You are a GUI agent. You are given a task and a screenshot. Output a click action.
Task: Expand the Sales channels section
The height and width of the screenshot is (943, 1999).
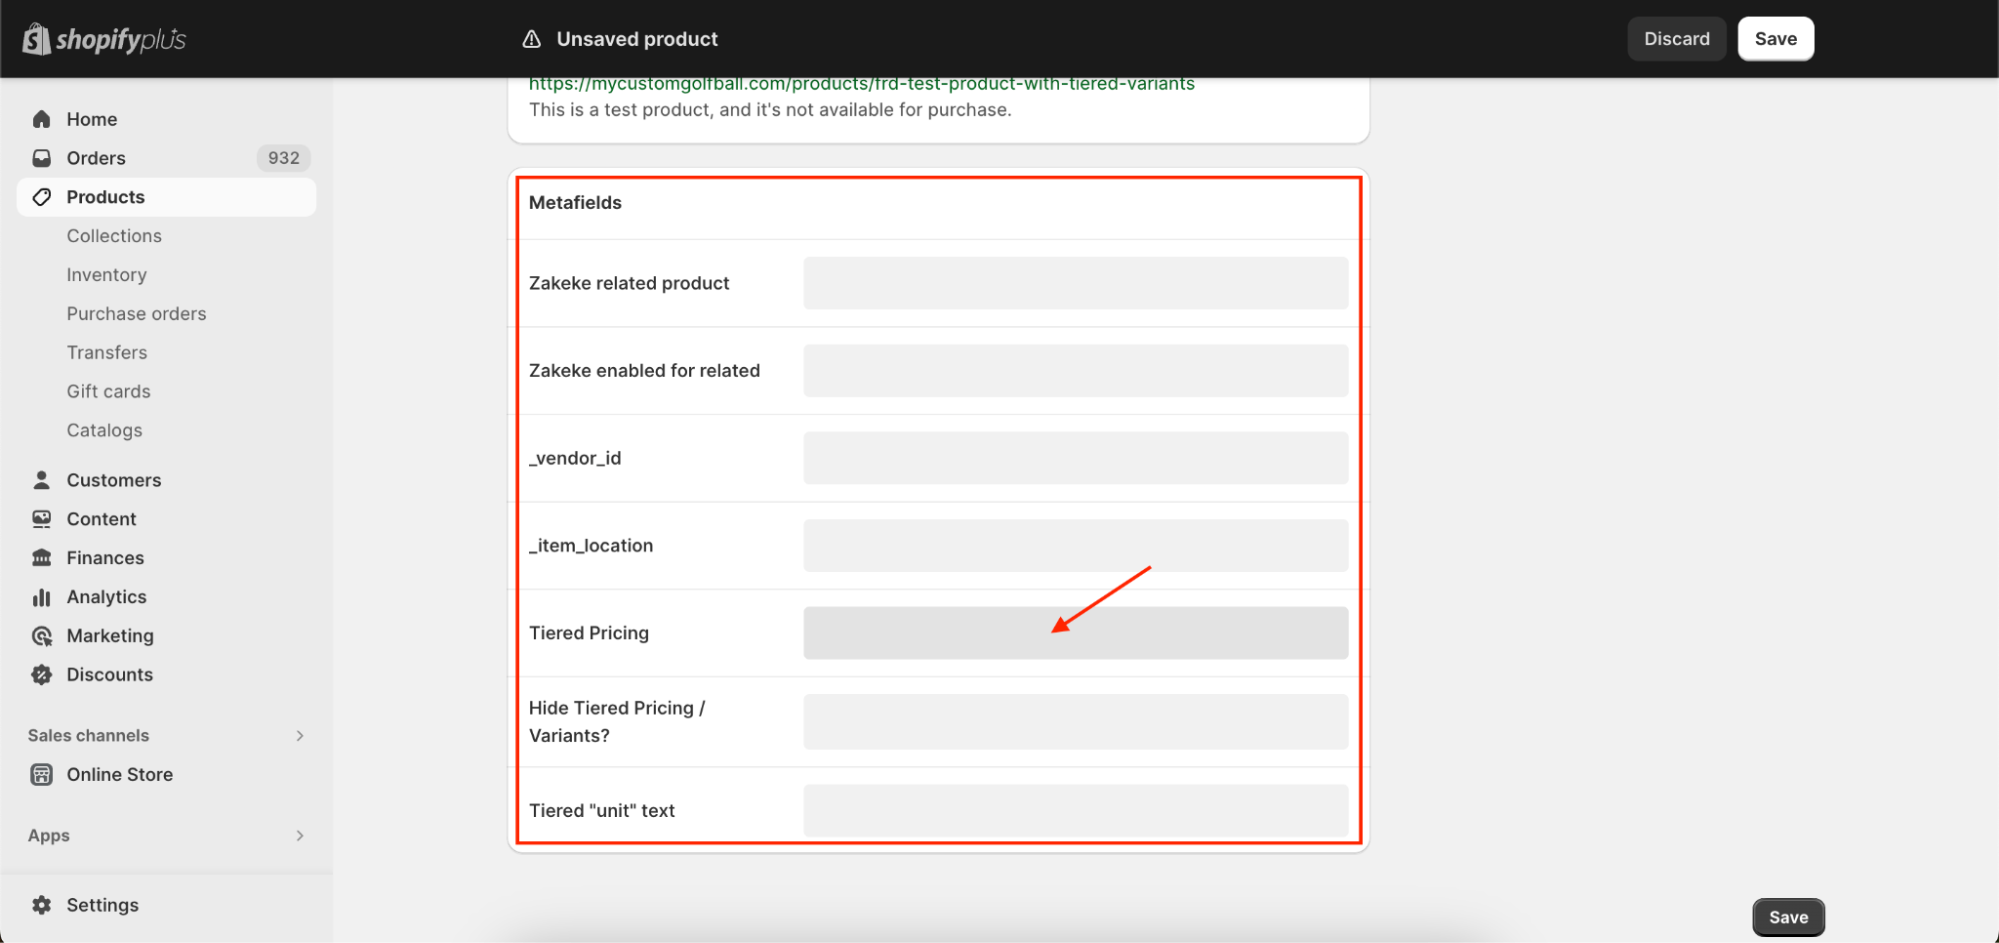point(299,736)
